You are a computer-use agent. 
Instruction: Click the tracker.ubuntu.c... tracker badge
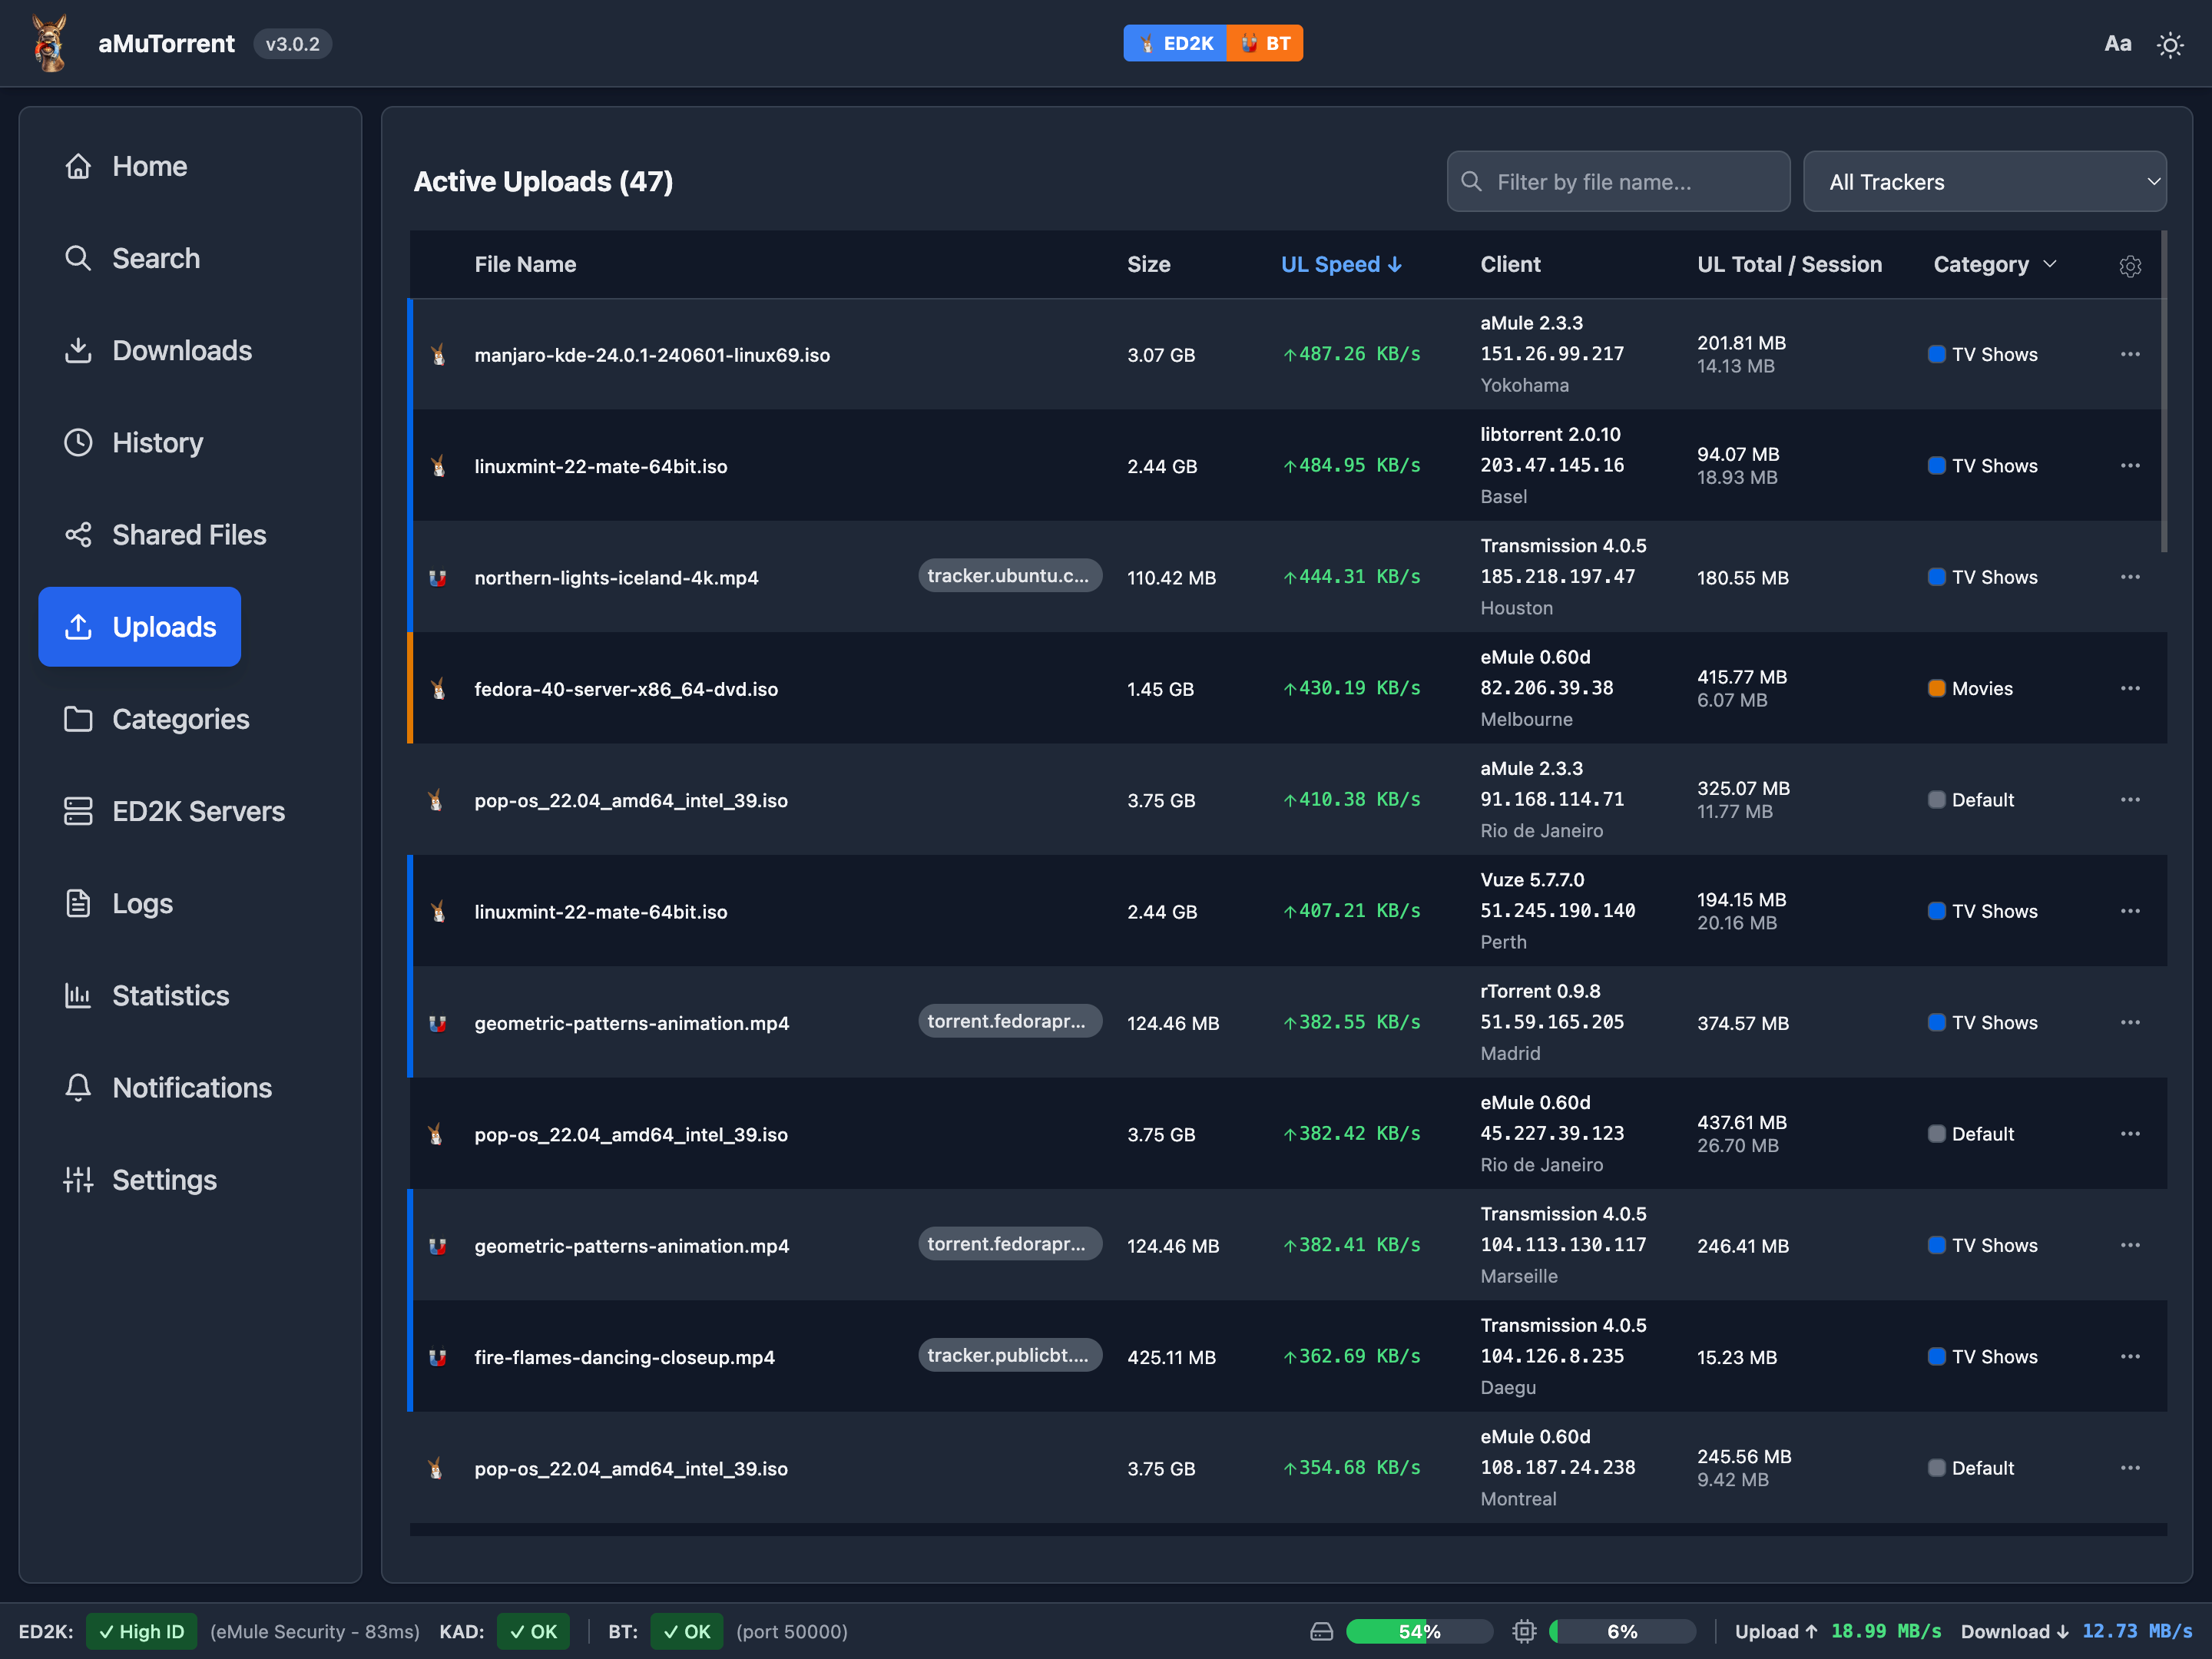[x=1008, y=576]
